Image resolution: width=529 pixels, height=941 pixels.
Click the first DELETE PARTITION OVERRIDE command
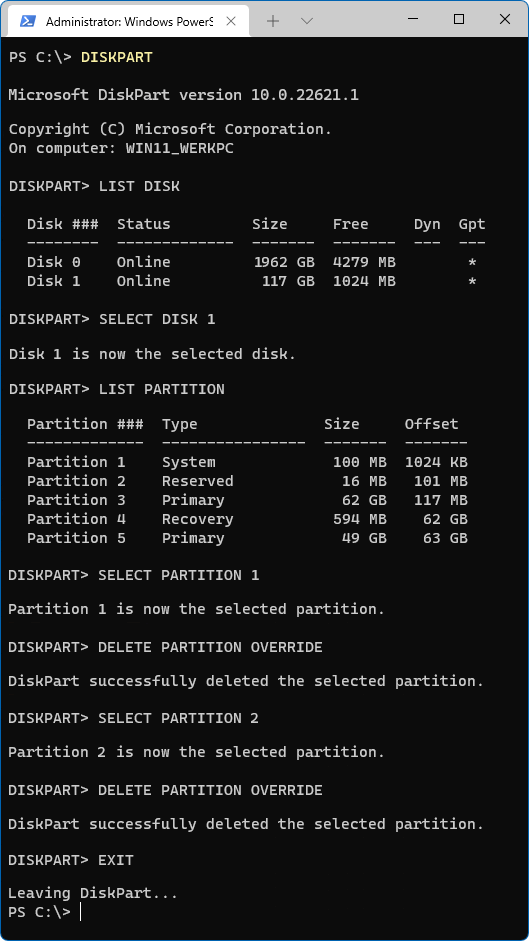tap(210, 647)
